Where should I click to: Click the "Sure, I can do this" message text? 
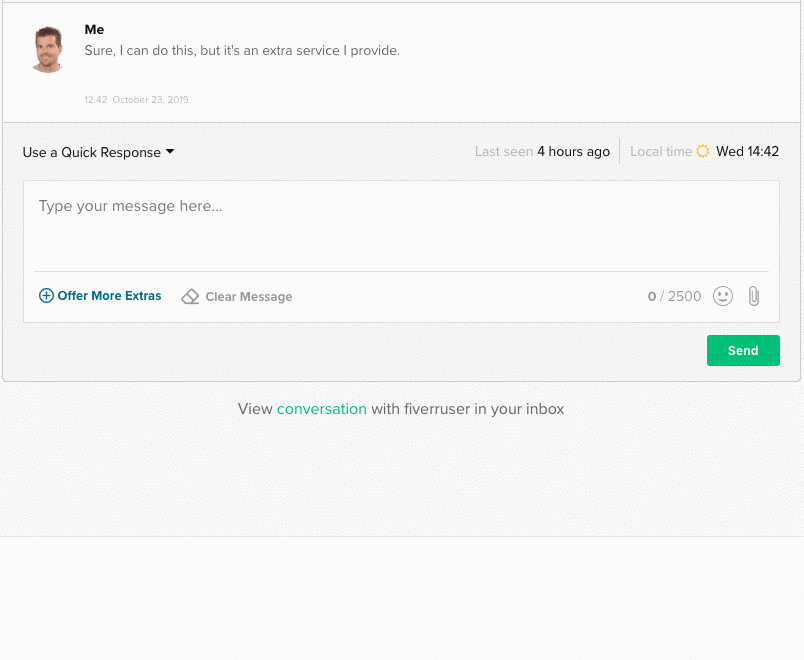pos(242,51)
